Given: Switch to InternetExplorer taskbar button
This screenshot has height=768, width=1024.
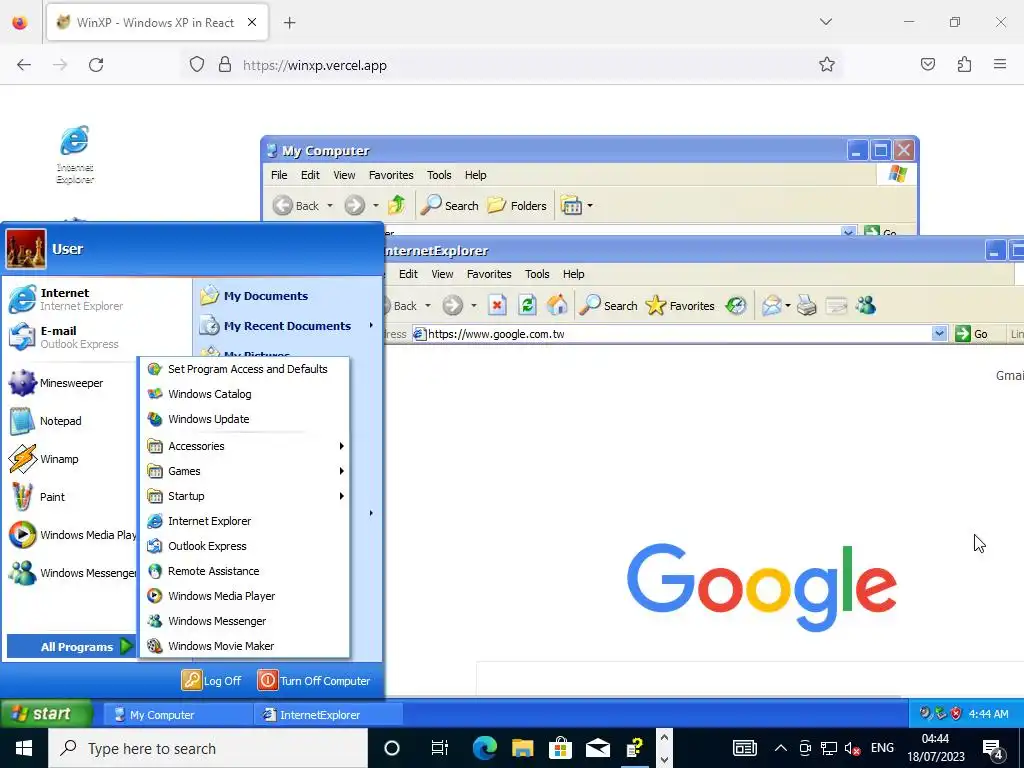Looking at the screenshot, I should 328,714.
